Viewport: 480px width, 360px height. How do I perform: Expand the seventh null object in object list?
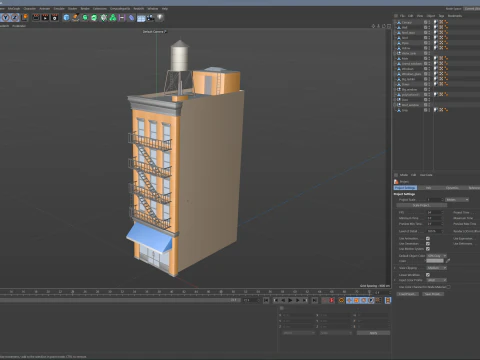395,53
